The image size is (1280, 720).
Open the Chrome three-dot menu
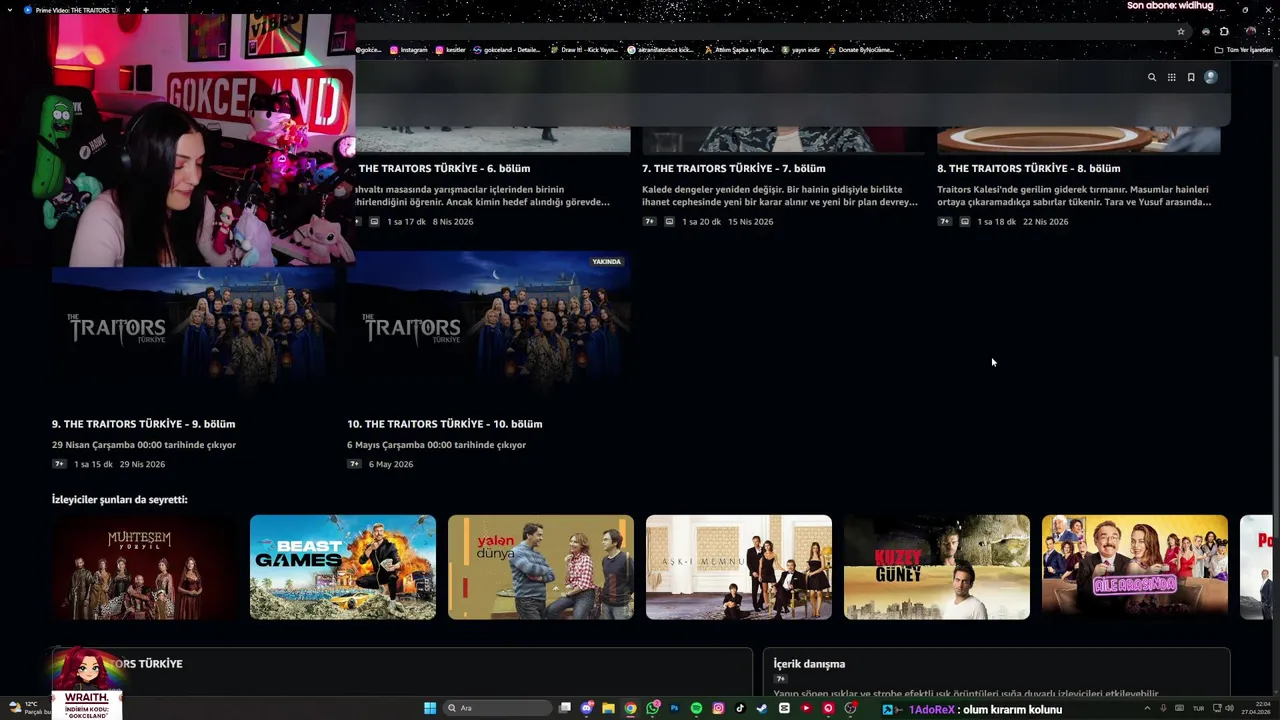1268,31
